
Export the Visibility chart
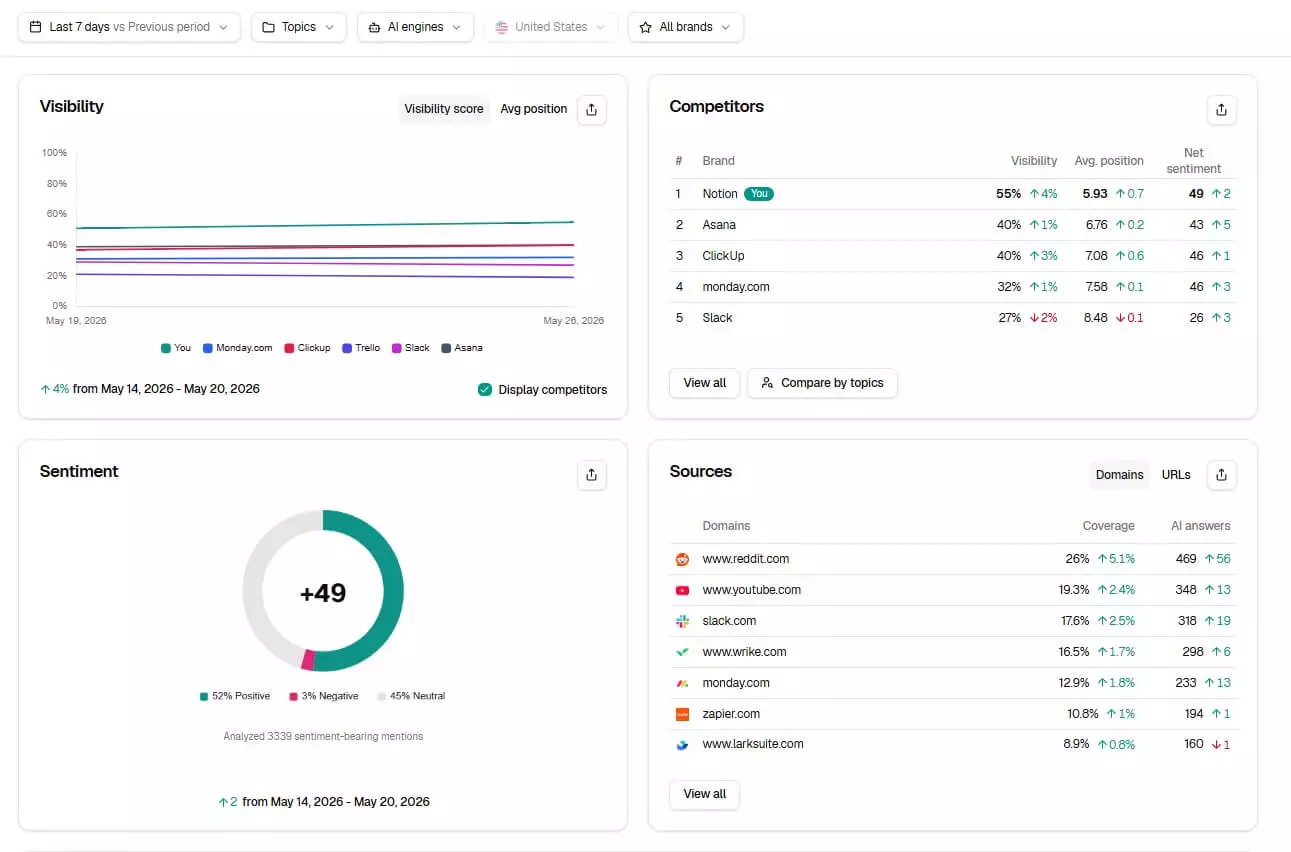point(592,109)
